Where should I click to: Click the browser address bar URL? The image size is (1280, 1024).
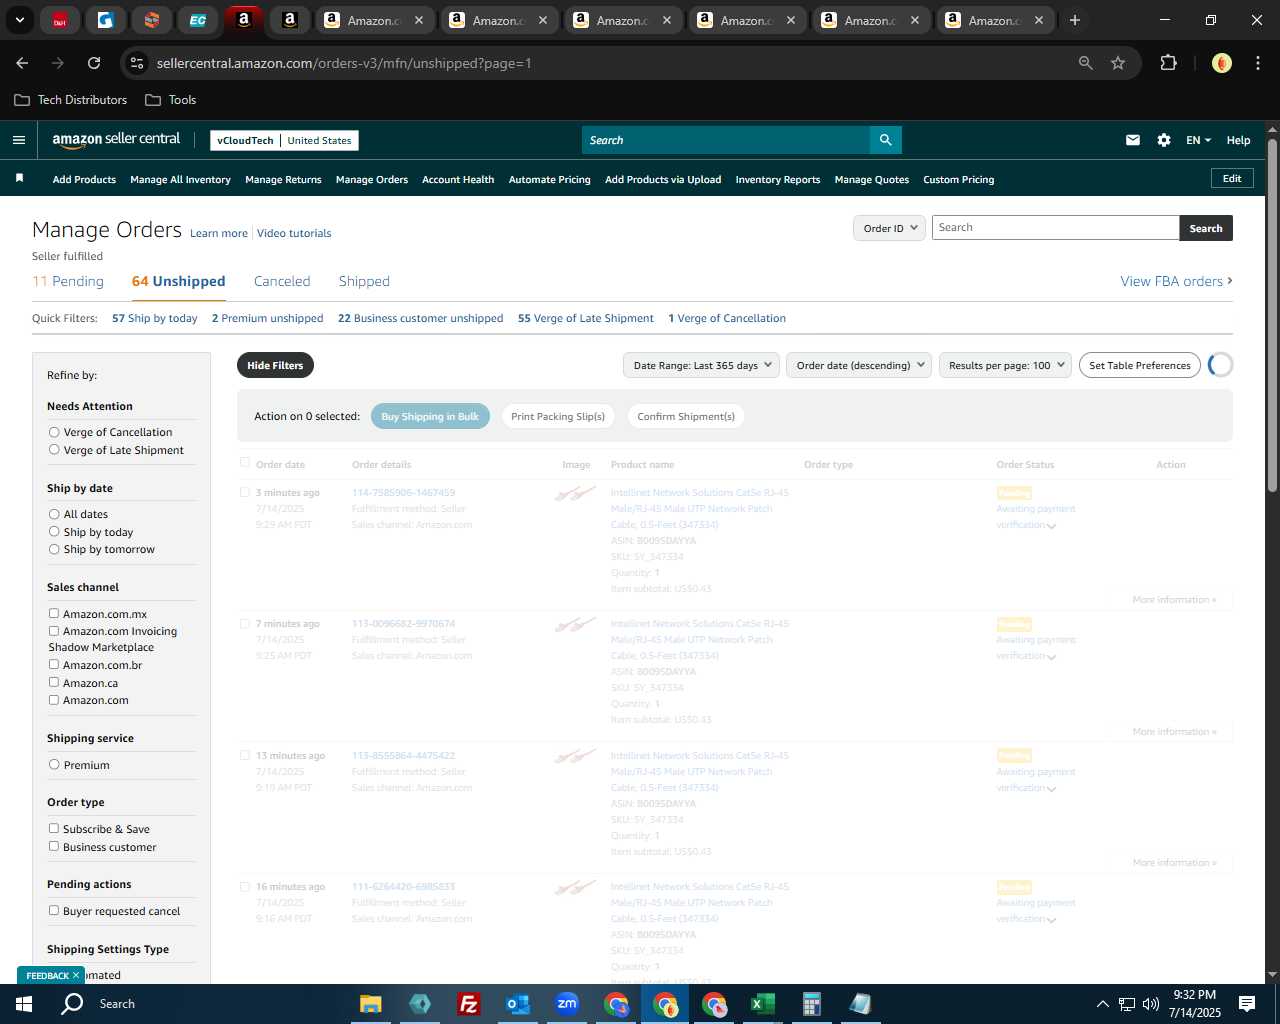click(x=344, y=63)
